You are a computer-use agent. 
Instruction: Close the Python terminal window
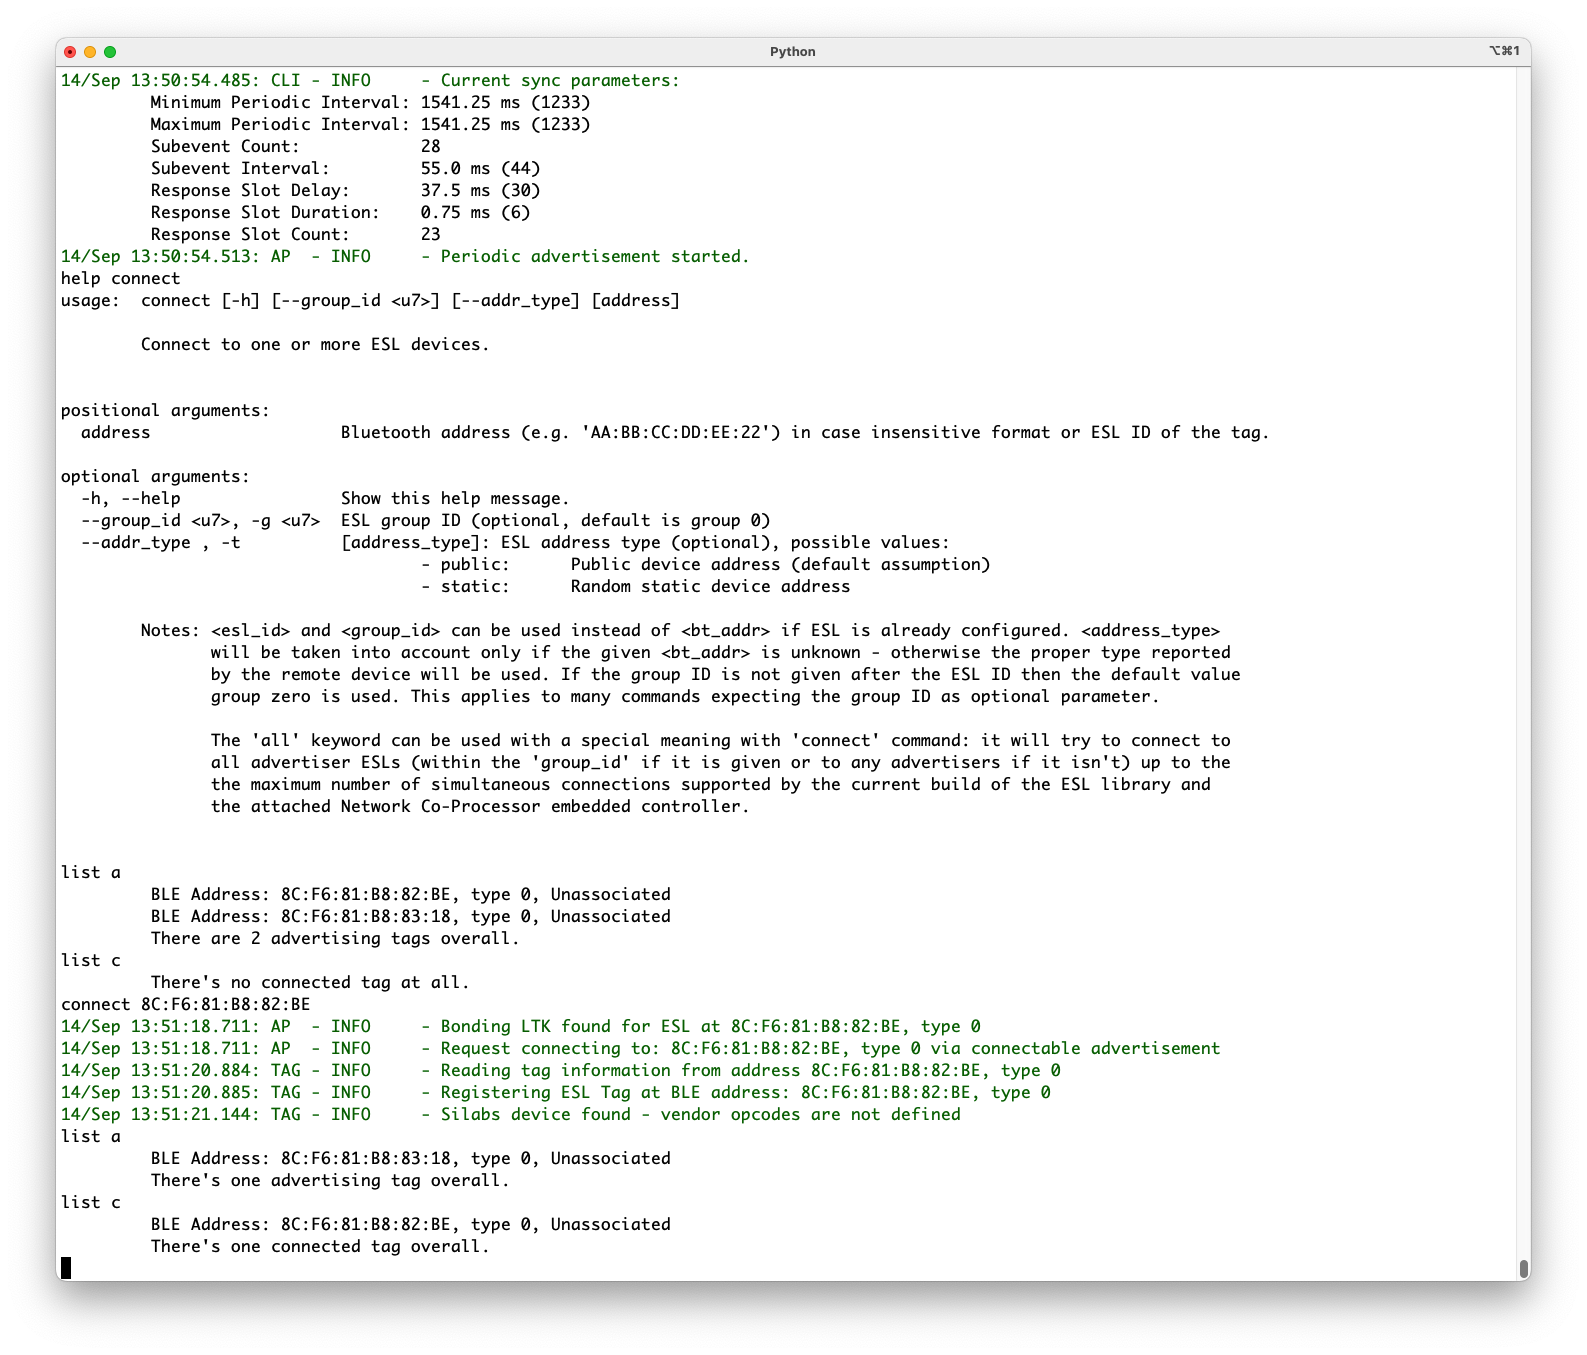tap(70, 52)
